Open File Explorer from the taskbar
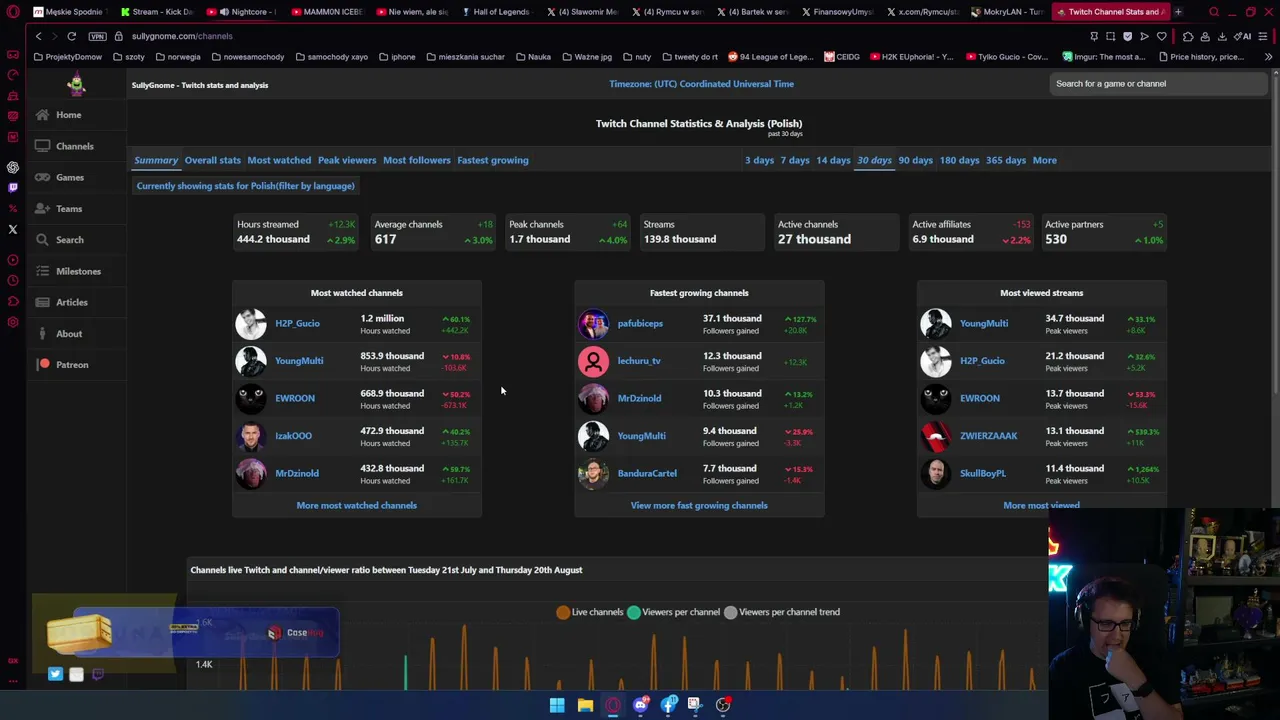This screenshot has width=1280, height=720. point(585,705)
